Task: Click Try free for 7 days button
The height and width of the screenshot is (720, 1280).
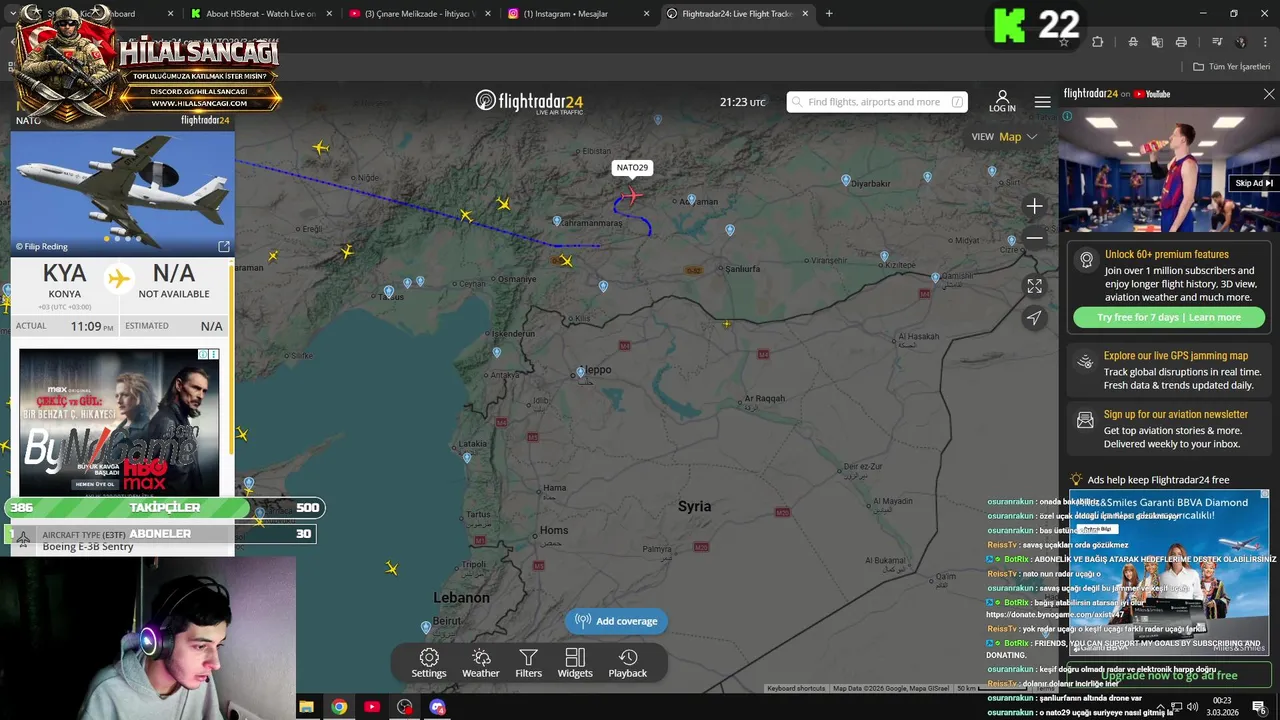Action: pyautogui.click(x=1169, y=317)
